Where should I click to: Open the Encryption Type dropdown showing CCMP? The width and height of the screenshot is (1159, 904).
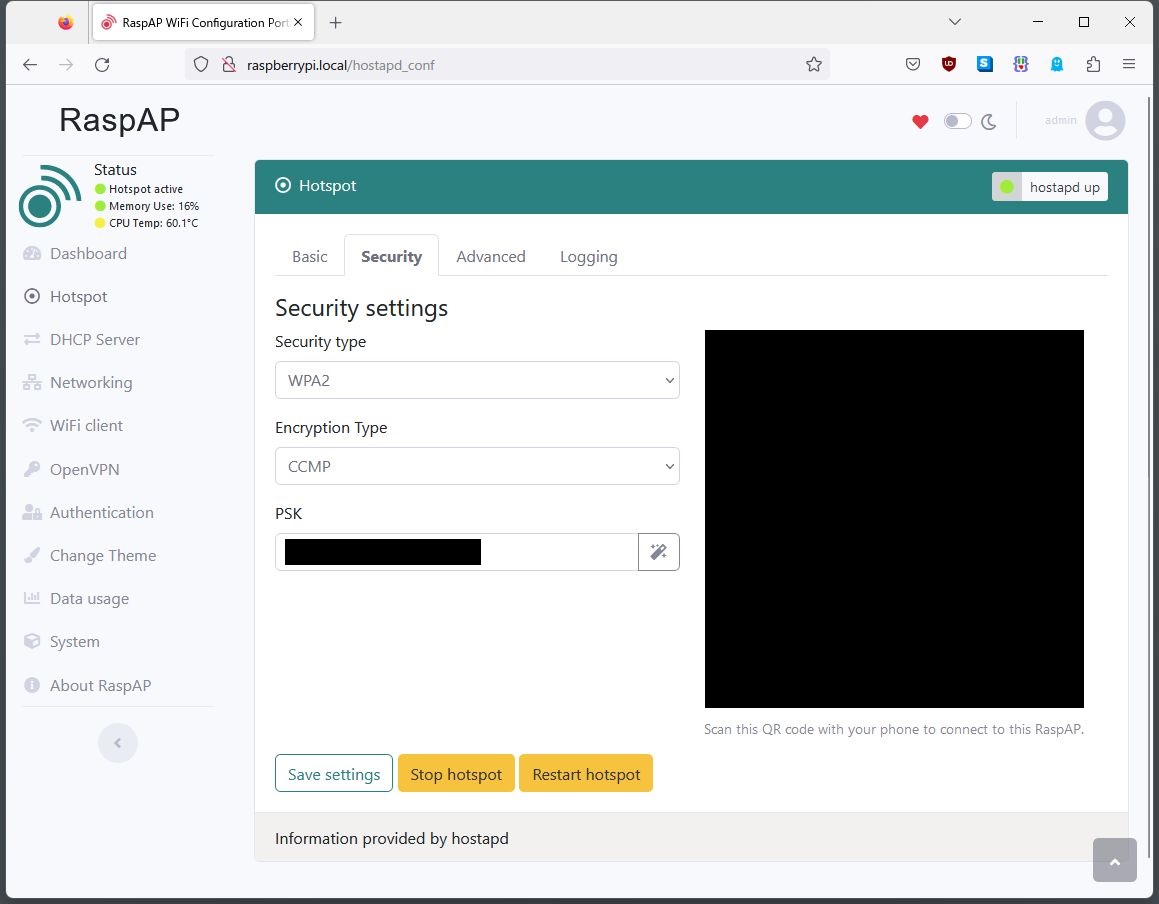pos(477,466)
